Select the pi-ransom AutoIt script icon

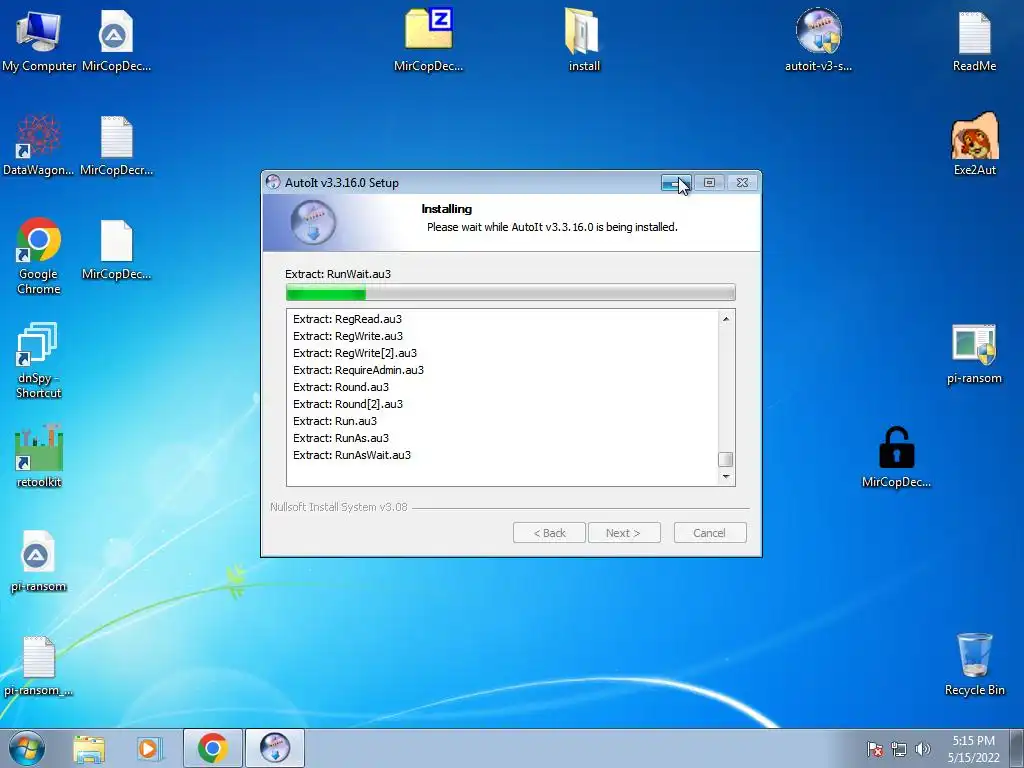pos(39,562)
